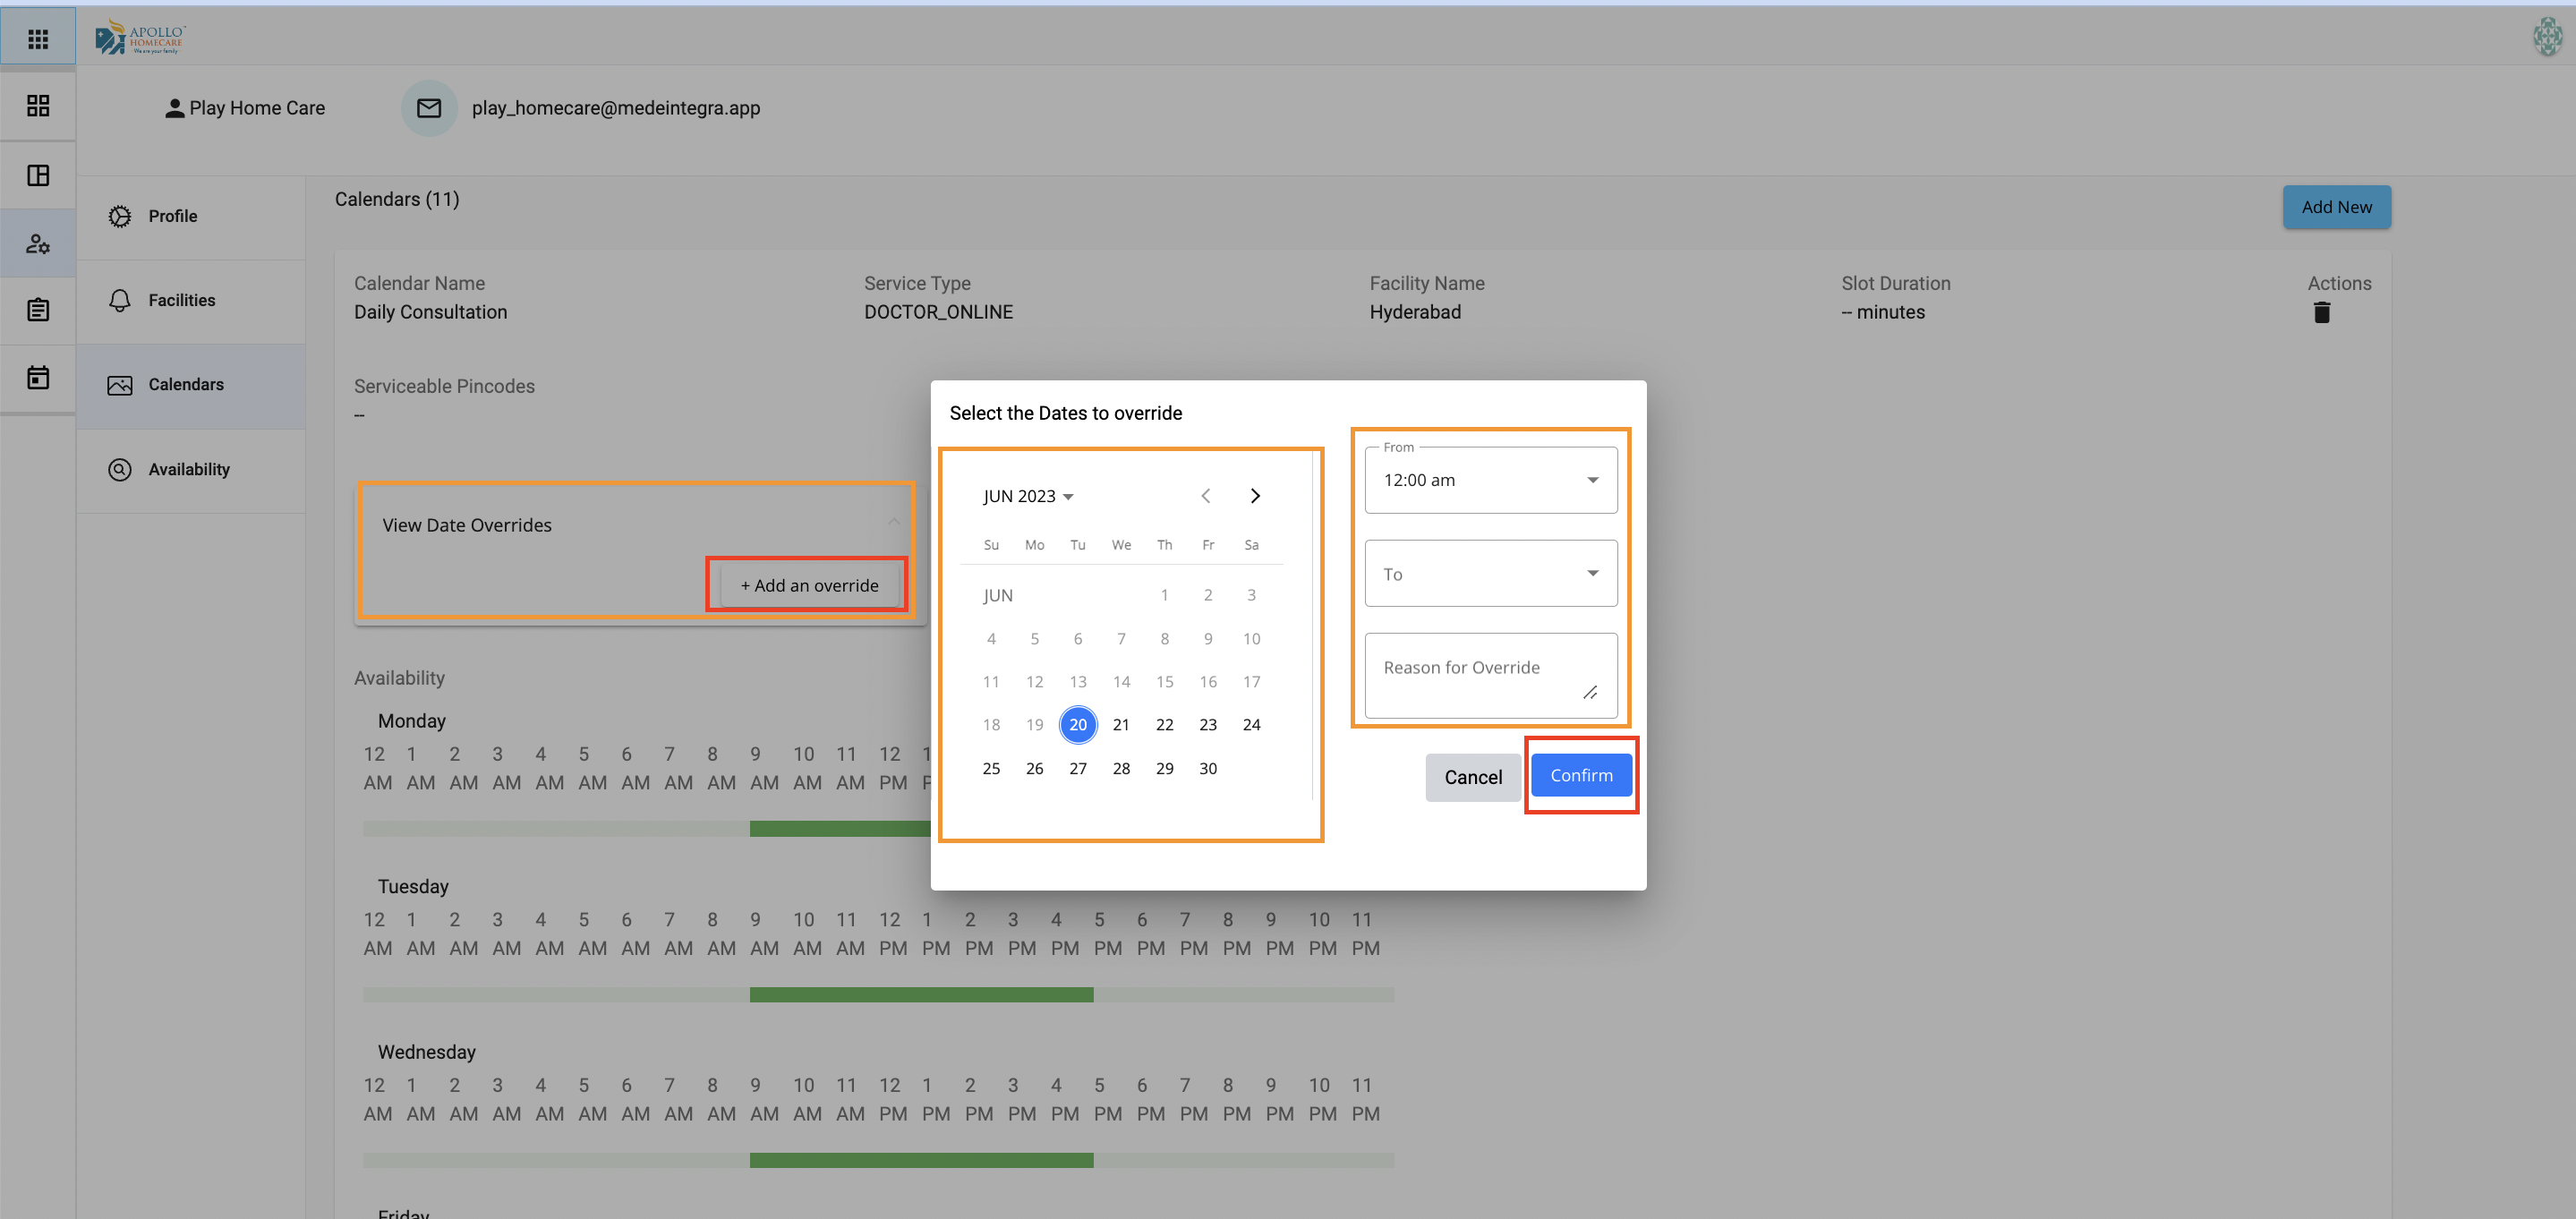
Task: Open the clipboard list sidebar icon
Action: pos(38,310)
